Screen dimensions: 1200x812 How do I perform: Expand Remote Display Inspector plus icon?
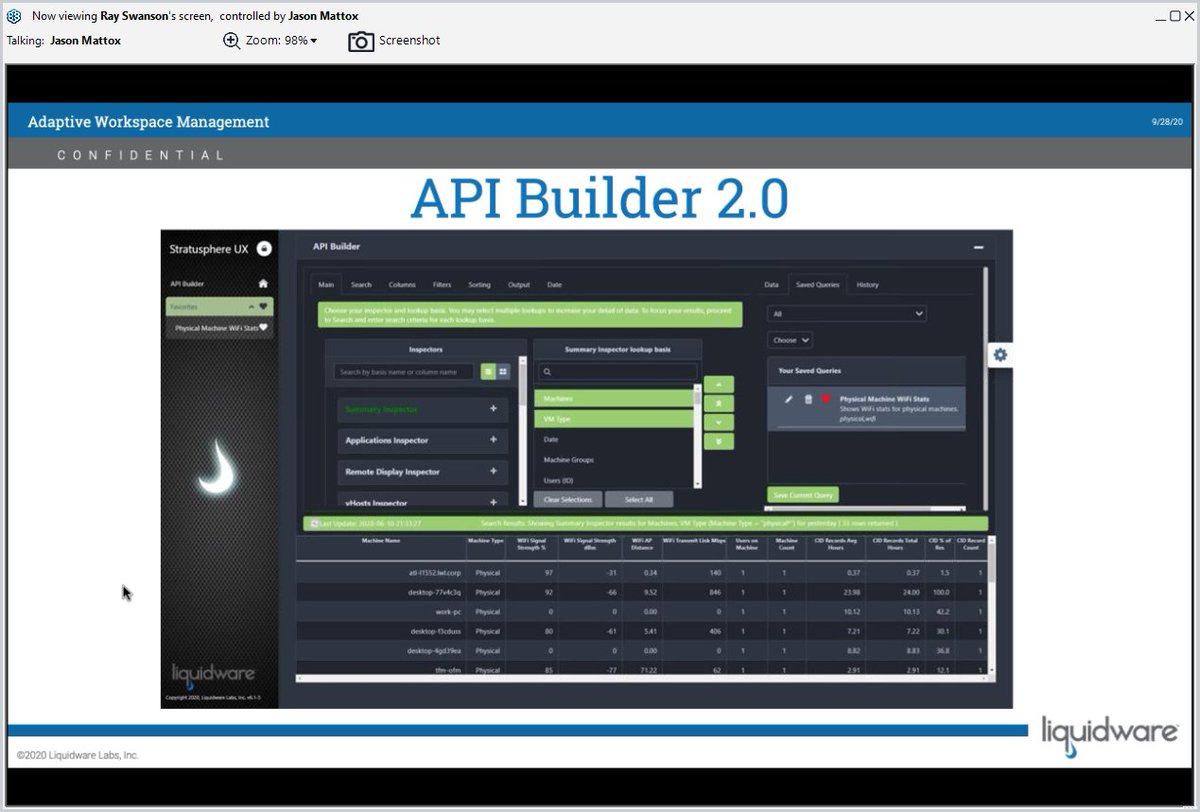pyautogui.click(x=493, y=471)
